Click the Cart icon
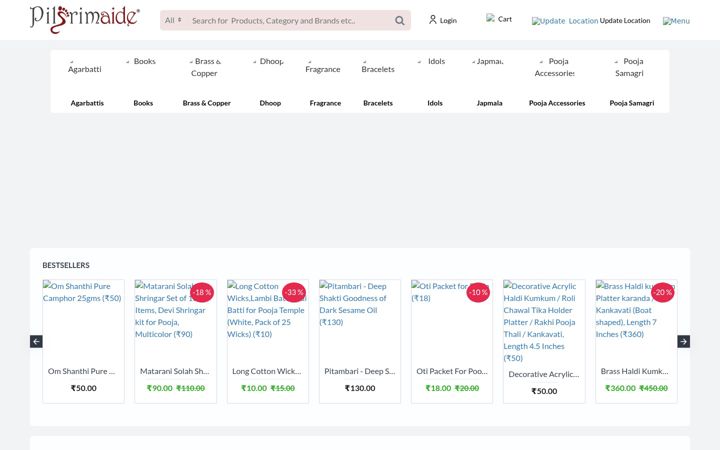 pos(490,18)
